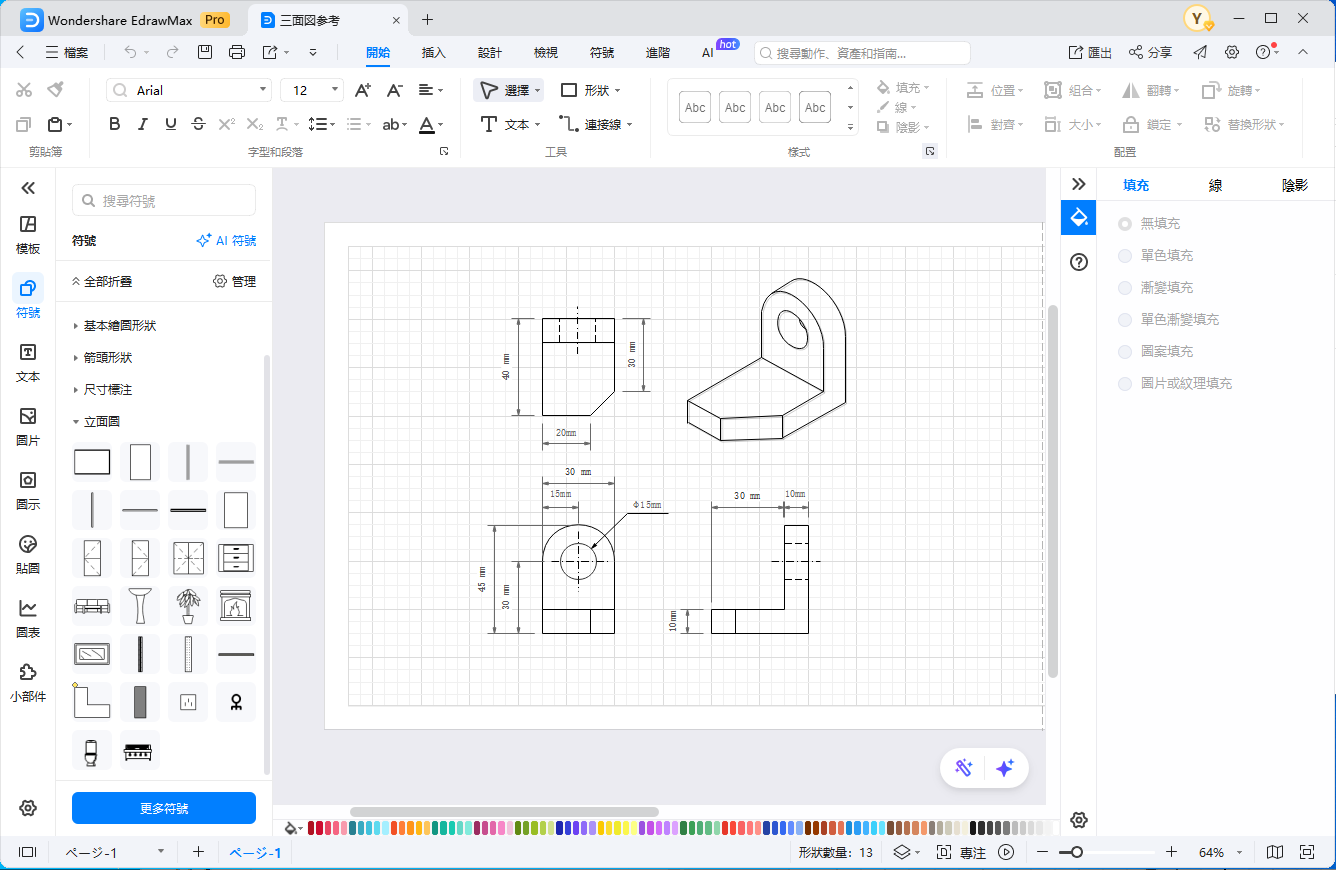Click the 匯出 export button
1336x870 pixels.
click(1090, 52)
